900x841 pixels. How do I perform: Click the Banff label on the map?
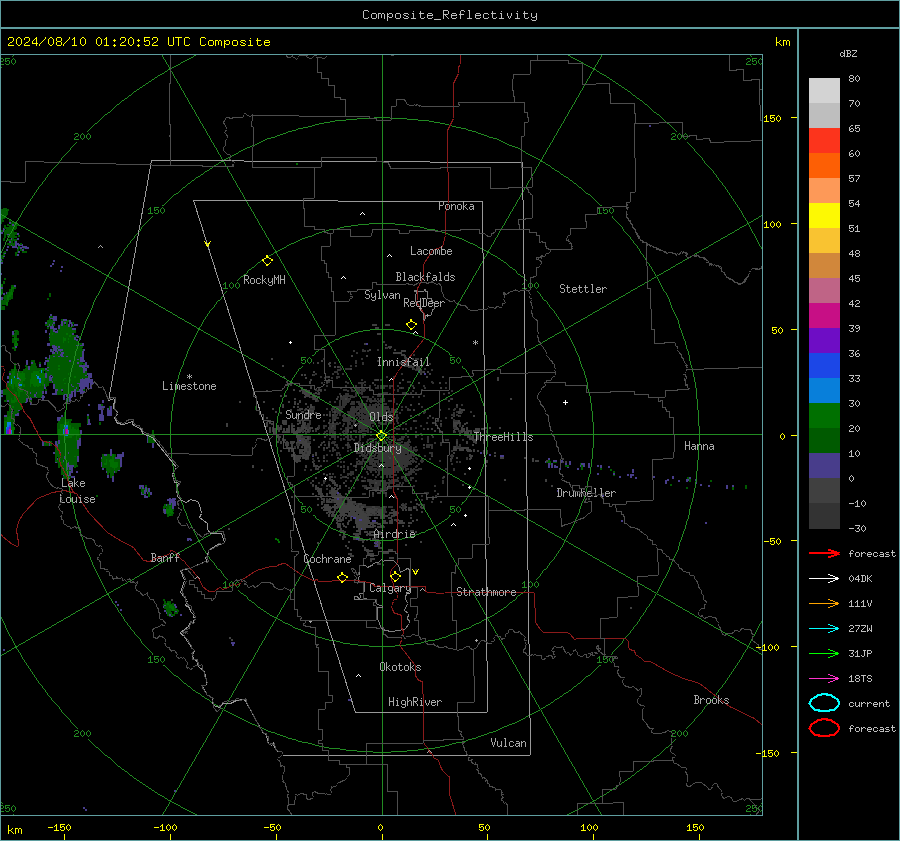click(x=165, y=558)
